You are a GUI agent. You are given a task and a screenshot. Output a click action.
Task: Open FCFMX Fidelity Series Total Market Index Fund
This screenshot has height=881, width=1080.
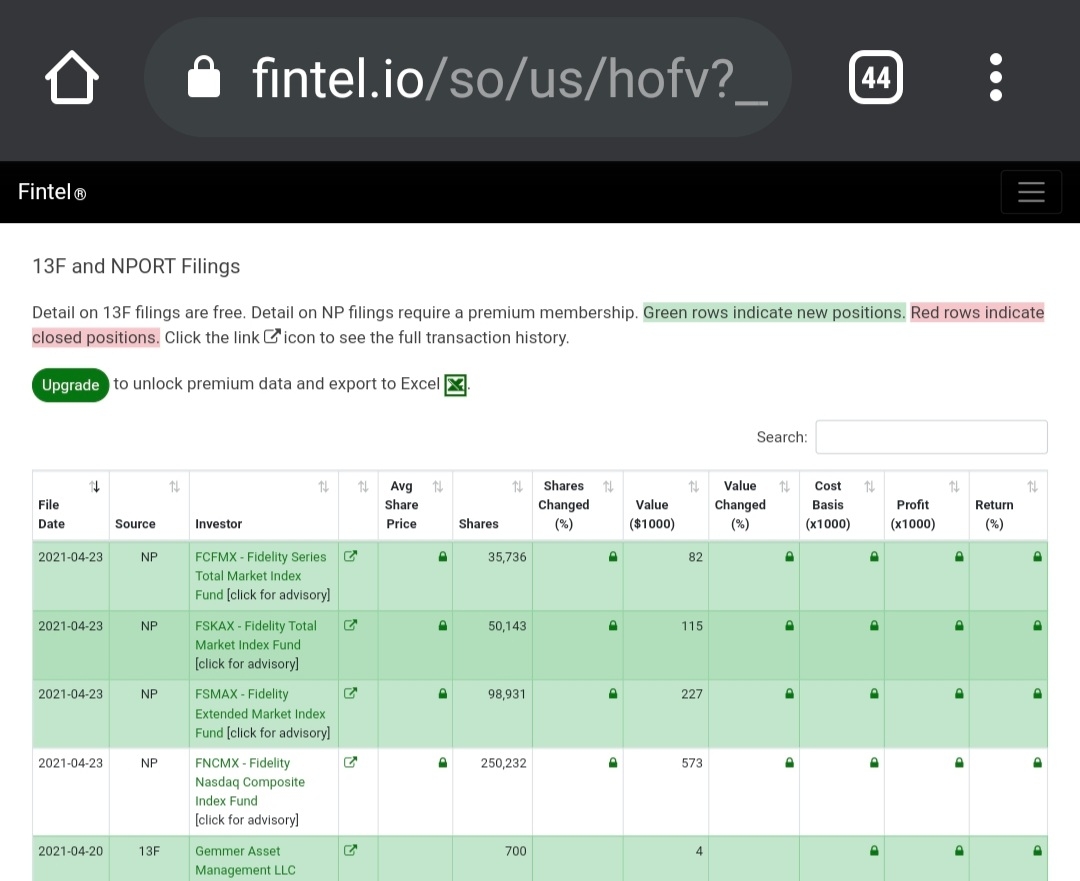tap(260, 575)
